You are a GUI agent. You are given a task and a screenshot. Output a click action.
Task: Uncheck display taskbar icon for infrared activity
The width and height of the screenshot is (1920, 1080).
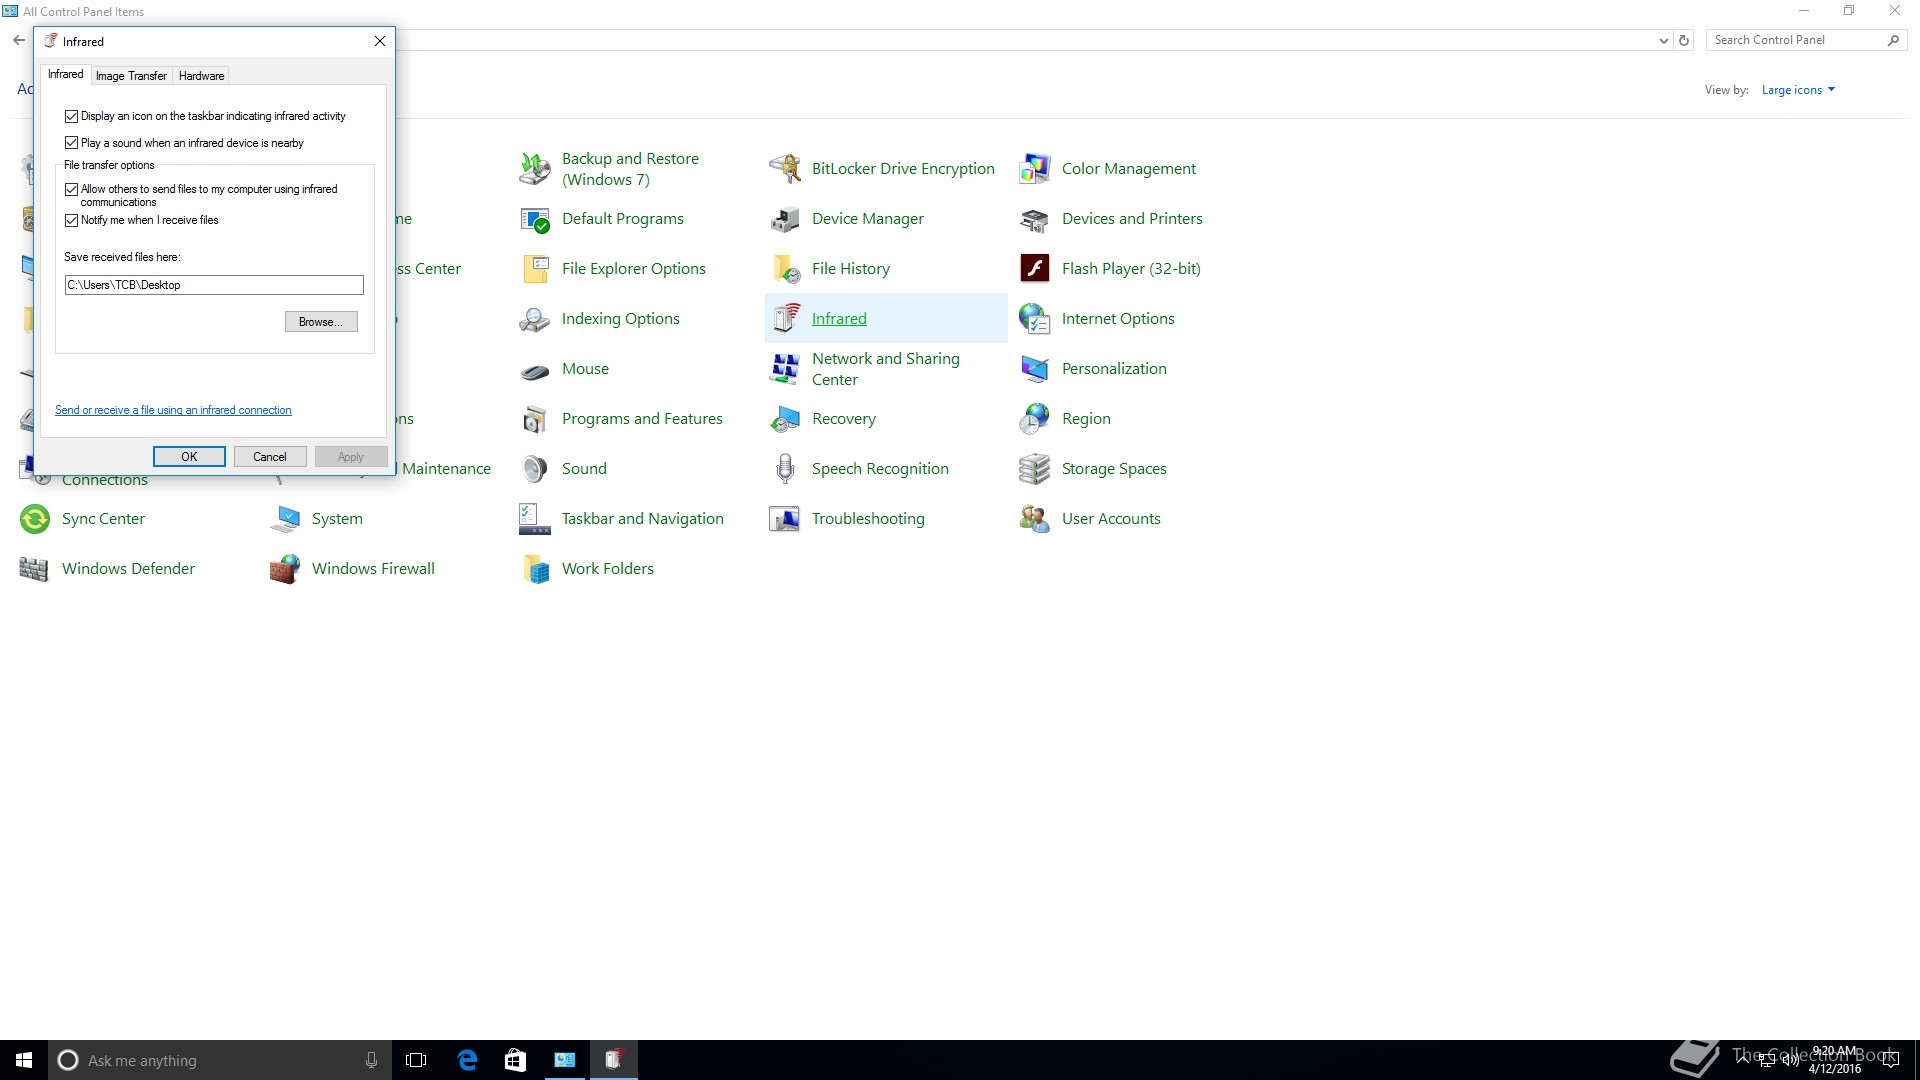click(71, 116)
